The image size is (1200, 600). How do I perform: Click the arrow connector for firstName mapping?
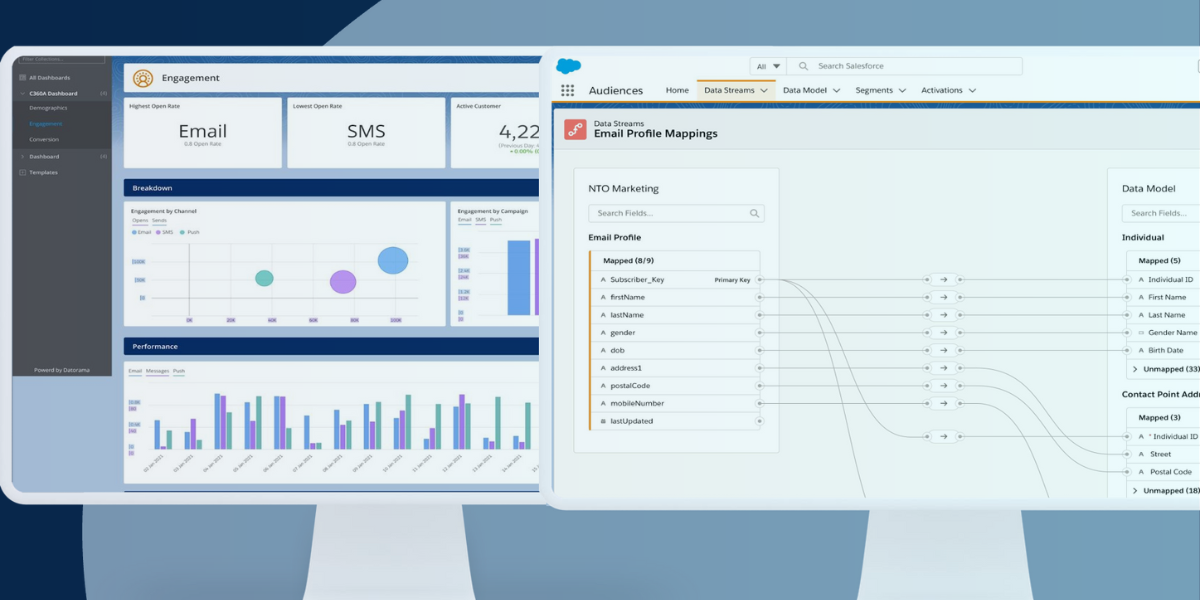pos(942,297)
